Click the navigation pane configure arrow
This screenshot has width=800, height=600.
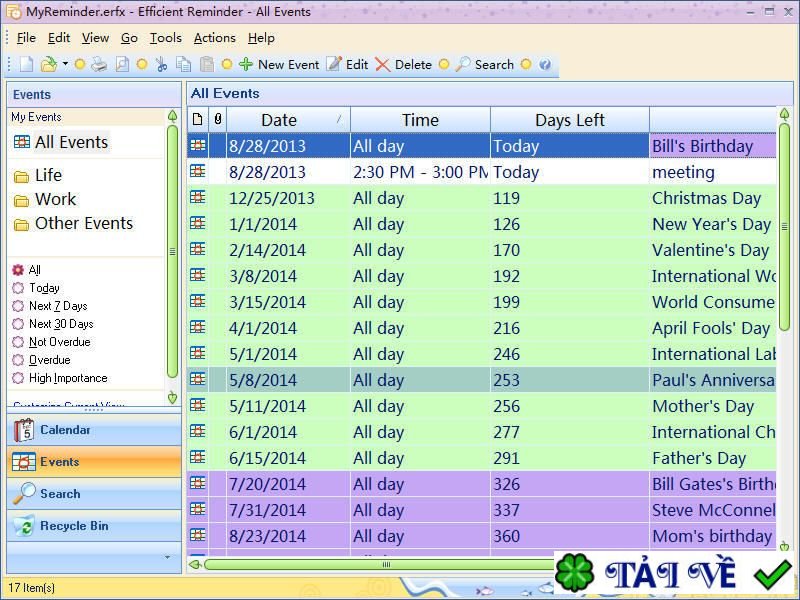pyautogui.click(x=168, y=557)
